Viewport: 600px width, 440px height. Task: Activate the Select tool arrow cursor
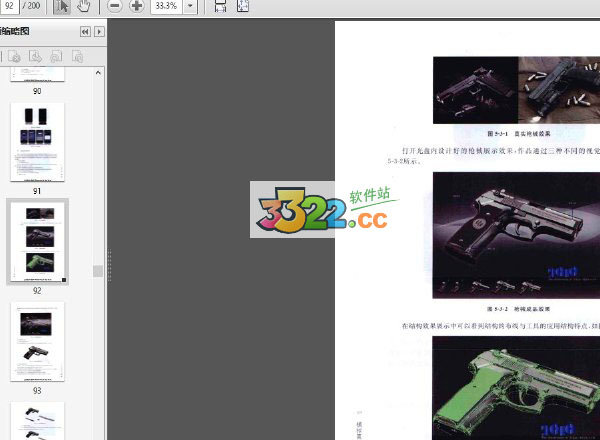click(62, 7)
